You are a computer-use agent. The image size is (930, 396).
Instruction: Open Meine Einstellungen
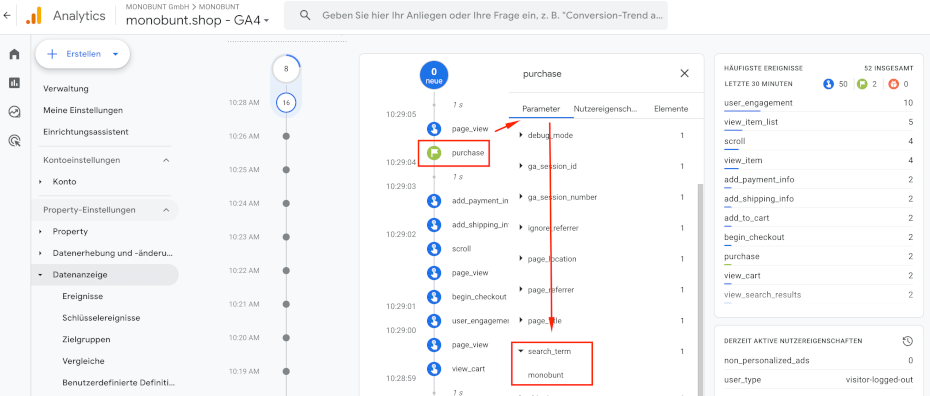(x=83, y=110)
